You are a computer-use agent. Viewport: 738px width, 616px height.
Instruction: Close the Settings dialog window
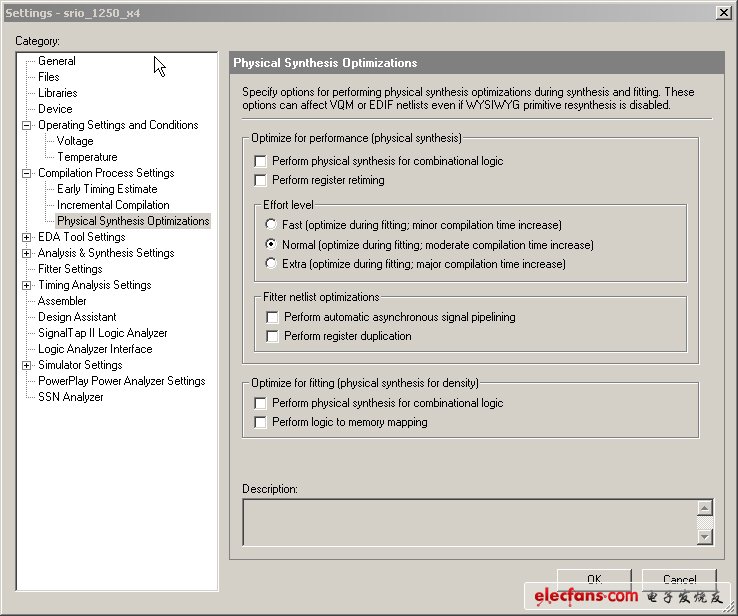[x=723, y=12]
